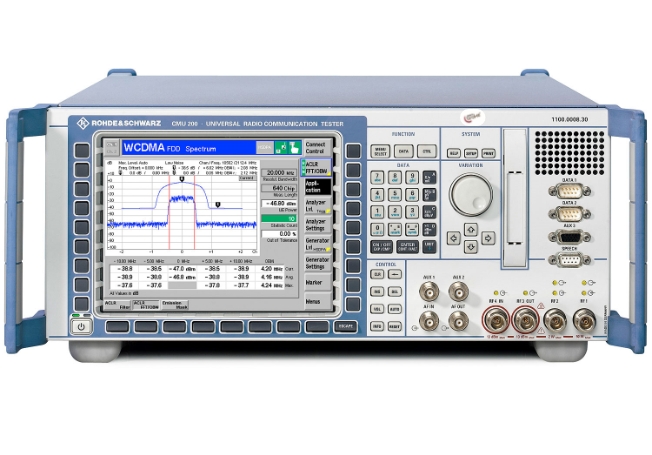
Task: Open Analyzer Settings softkey
Action: pos(316,225)
